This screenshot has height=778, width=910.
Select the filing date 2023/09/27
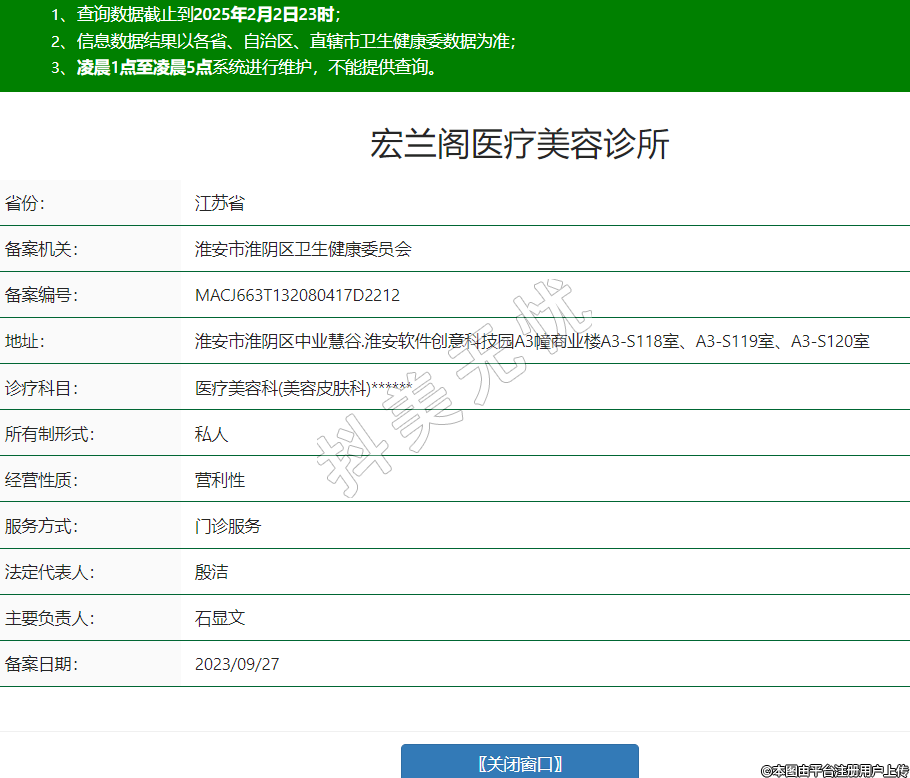236,664
